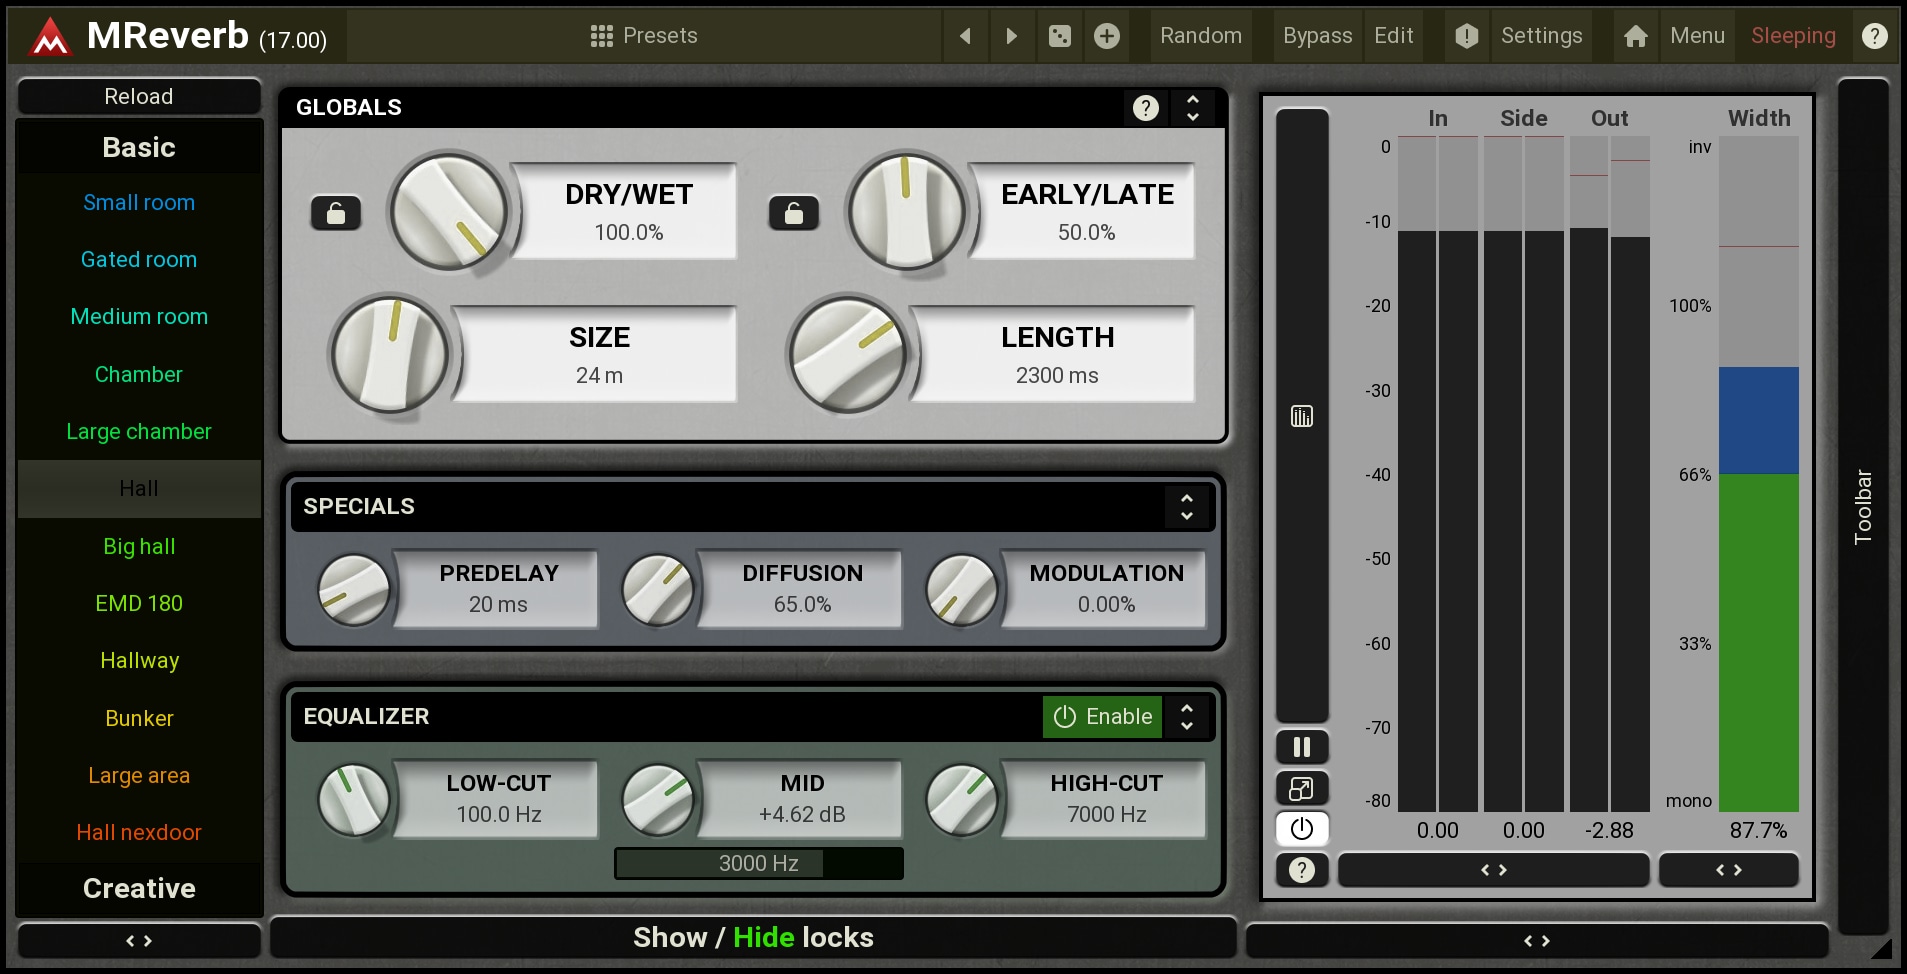This screenshot has width=1907, height=974.
Task: Click the next preset arrow icon
Action: 1011,36
